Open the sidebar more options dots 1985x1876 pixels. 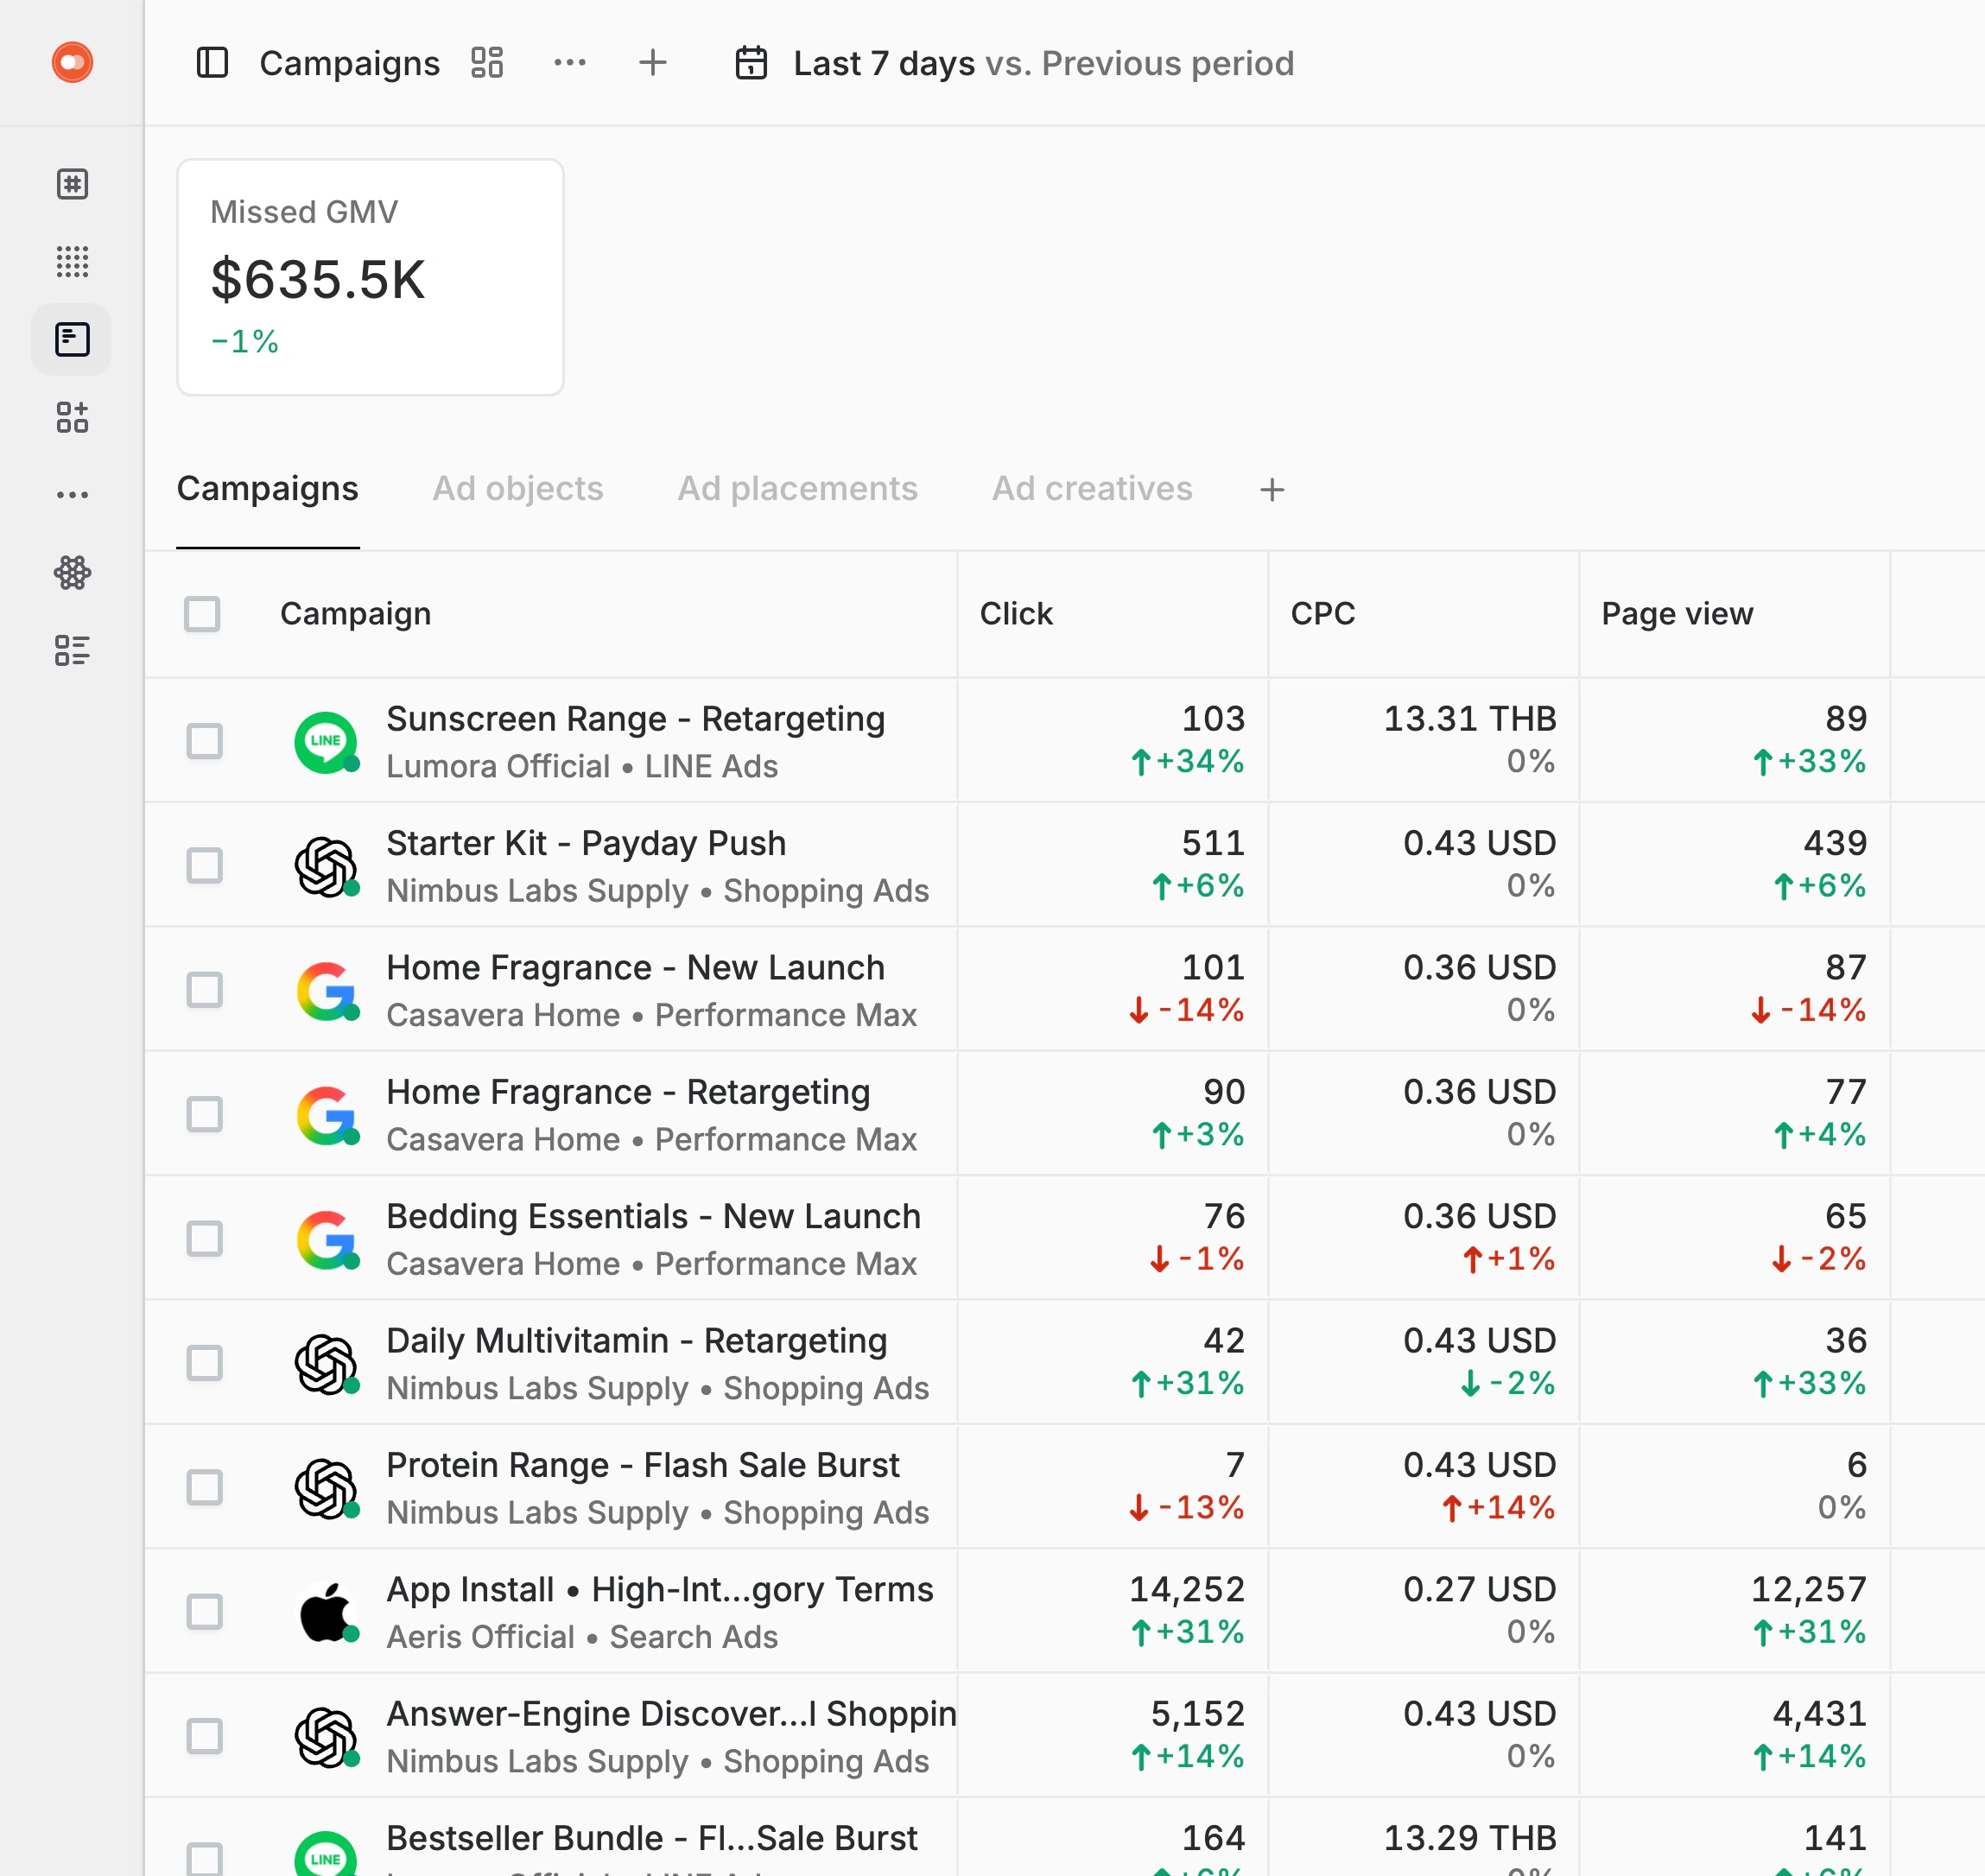click(72, 495)
